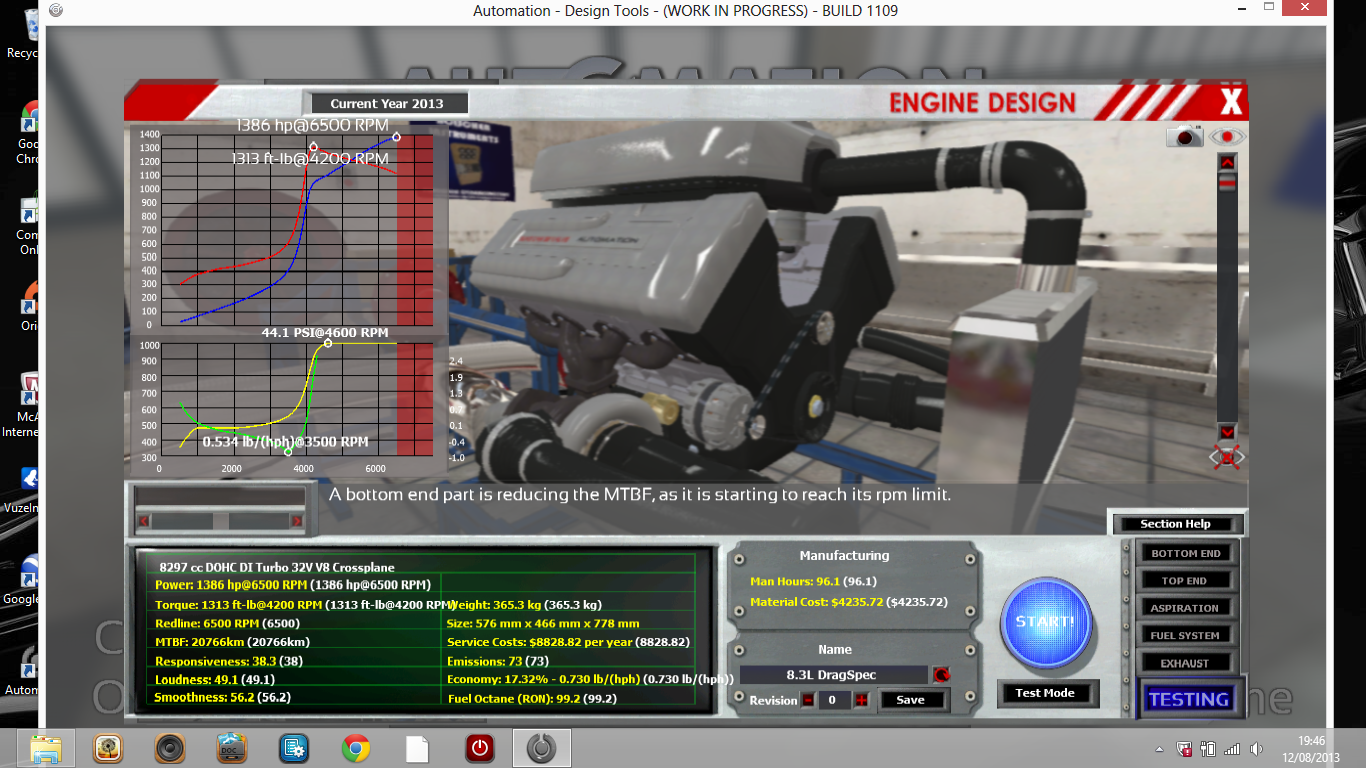Click the Size 576 mm stat

click(543, 623)
